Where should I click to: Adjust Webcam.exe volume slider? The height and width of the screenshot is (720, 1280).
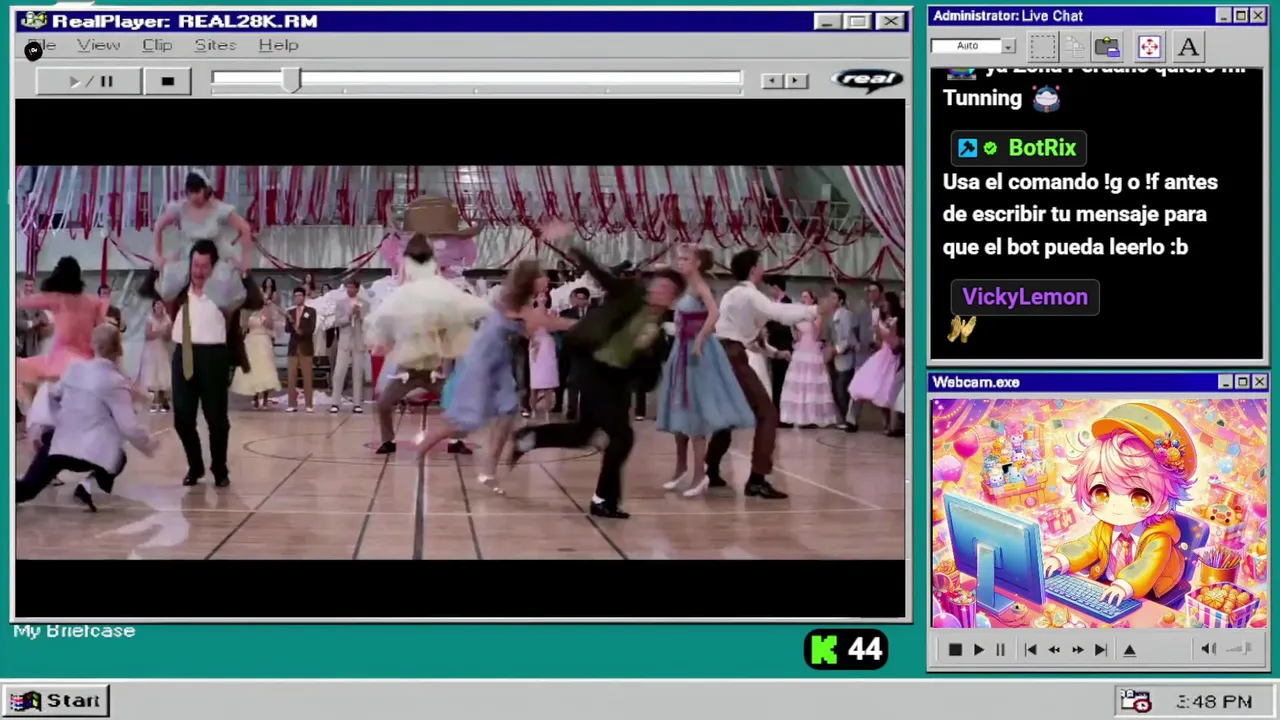click(1240, 649)
